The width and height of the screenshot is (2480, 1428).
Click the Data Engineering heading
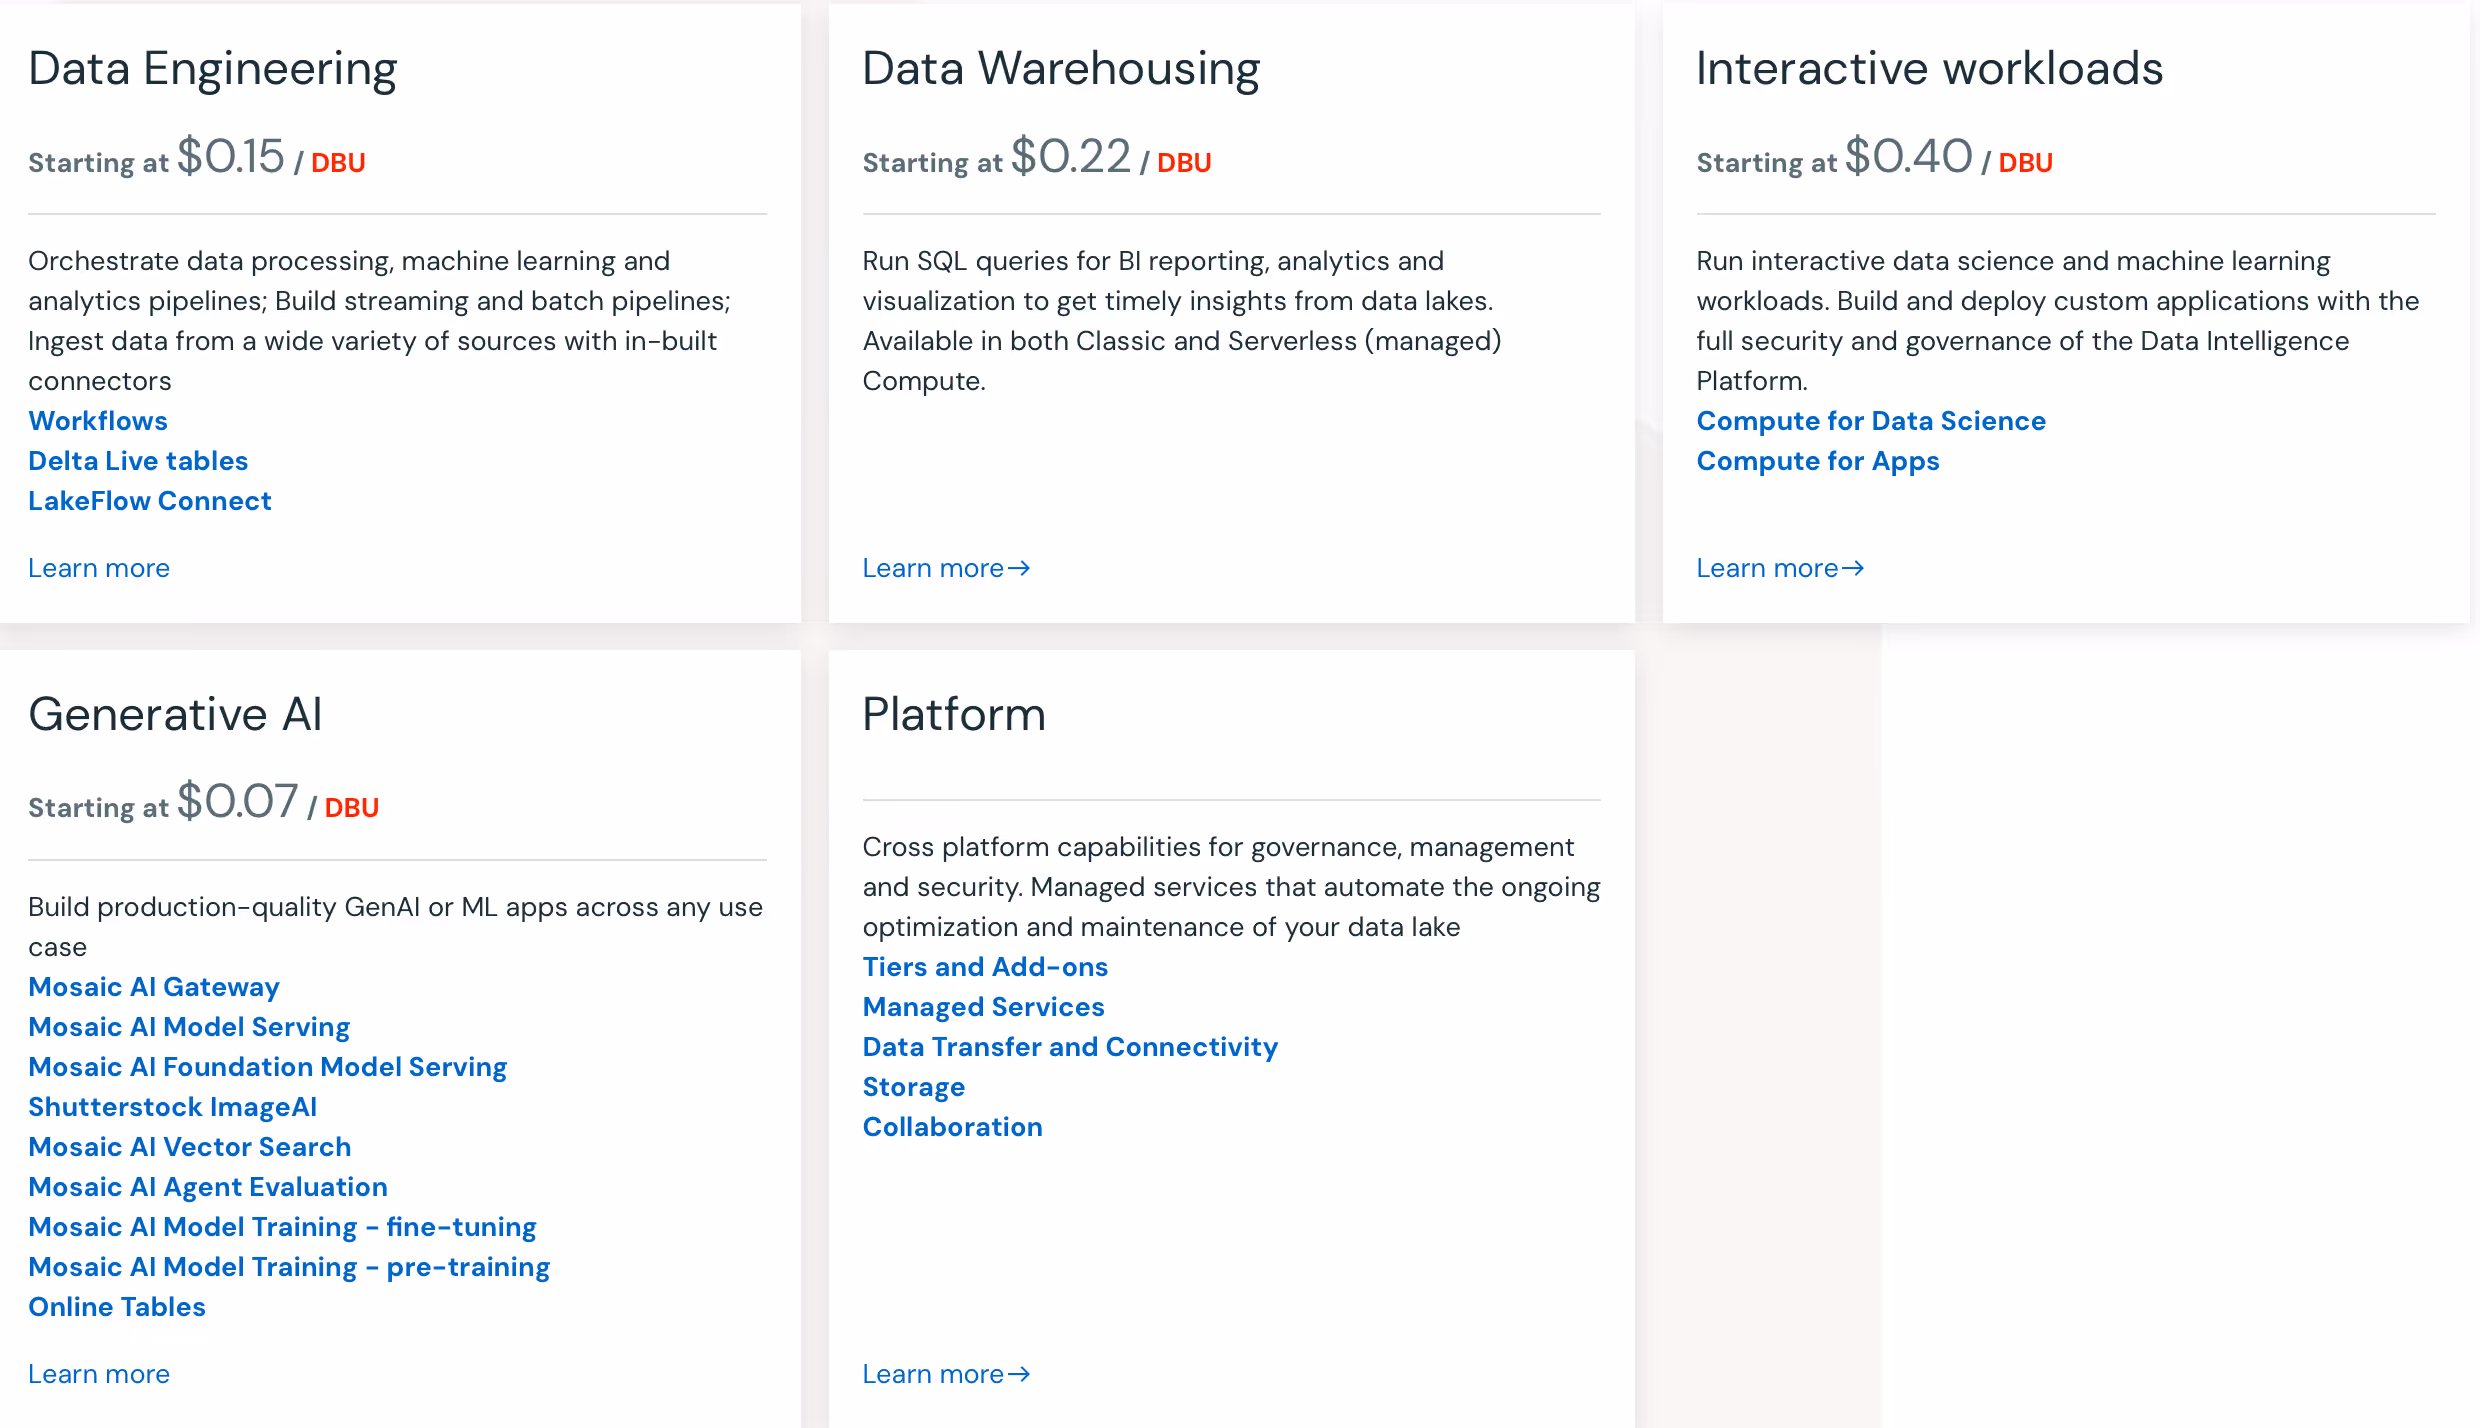coord(213,69)
